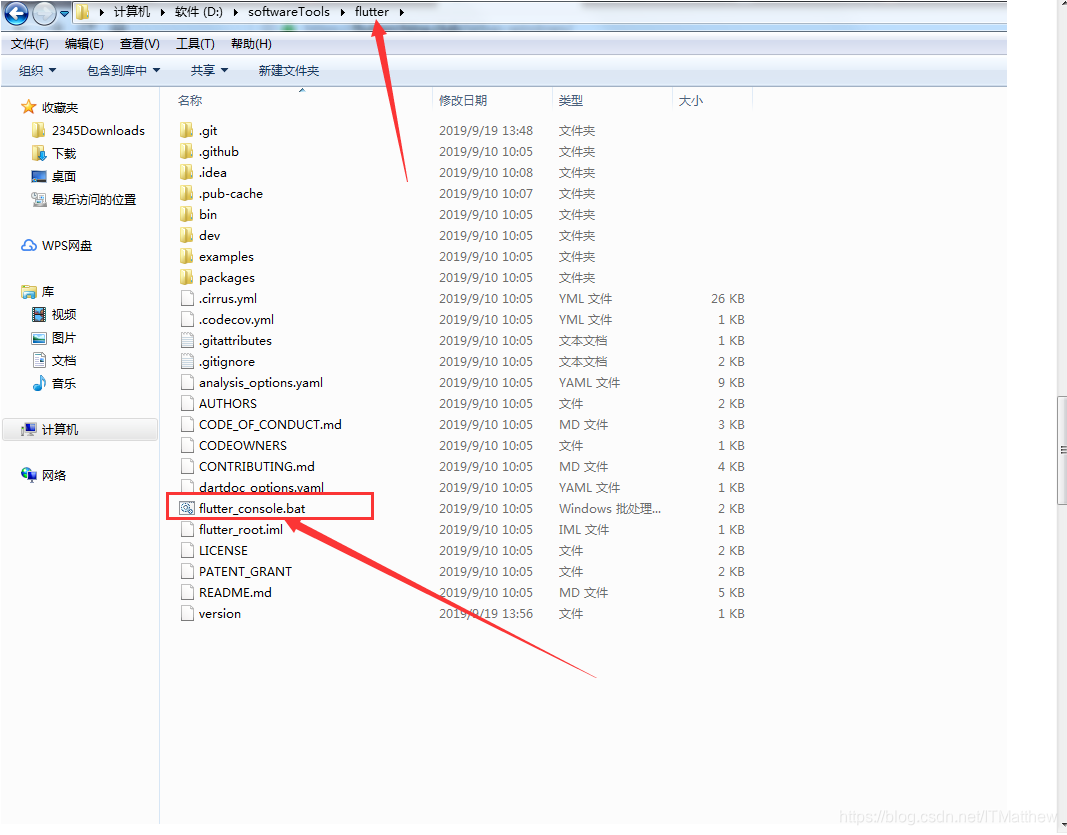Select 最近访问的位置 icon in sidebar
The height and width of the screenshot is (835, 1067).
pyautogui.click(x=39, y=199)
